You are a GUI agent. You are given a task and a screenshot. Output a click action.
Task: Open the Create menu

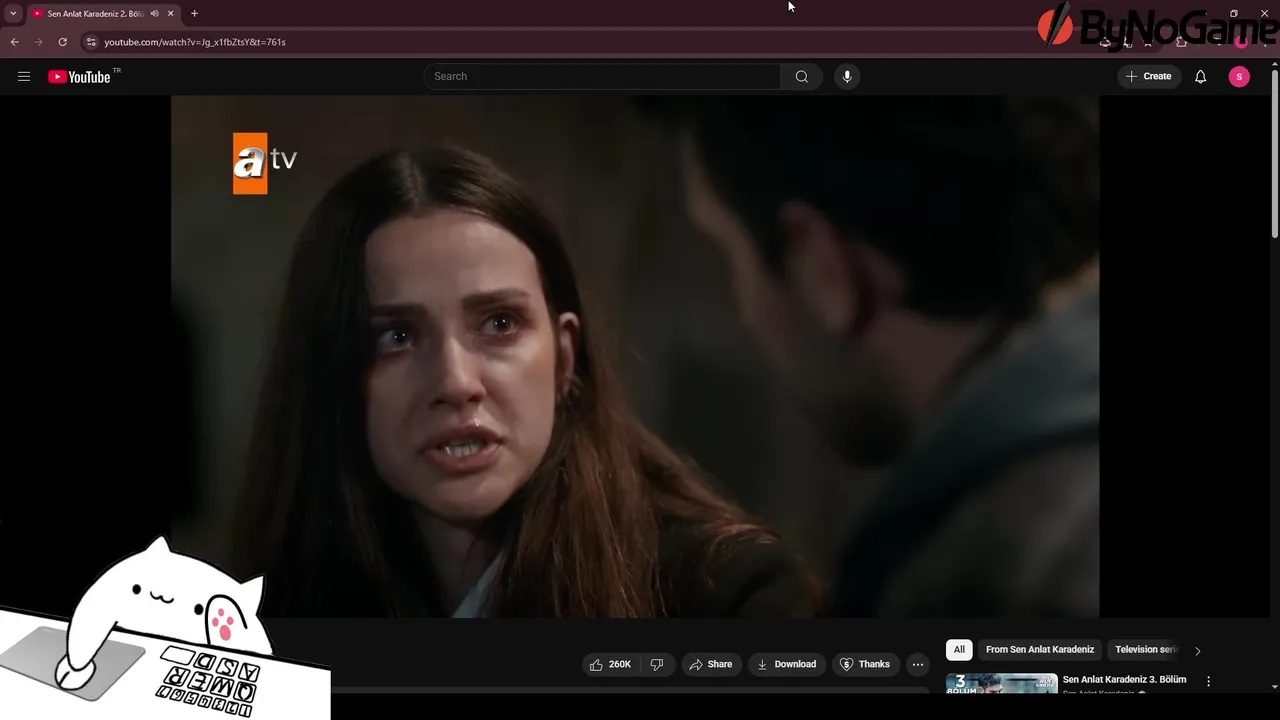pos(1148,77)
